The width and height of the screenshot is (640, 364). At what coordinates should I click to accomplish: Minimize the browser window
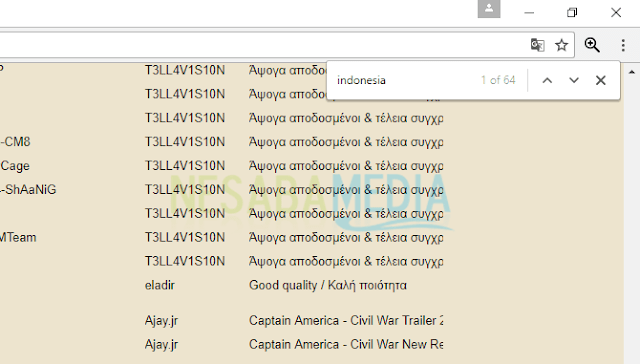pyautogui.click(x=529, y=13)
